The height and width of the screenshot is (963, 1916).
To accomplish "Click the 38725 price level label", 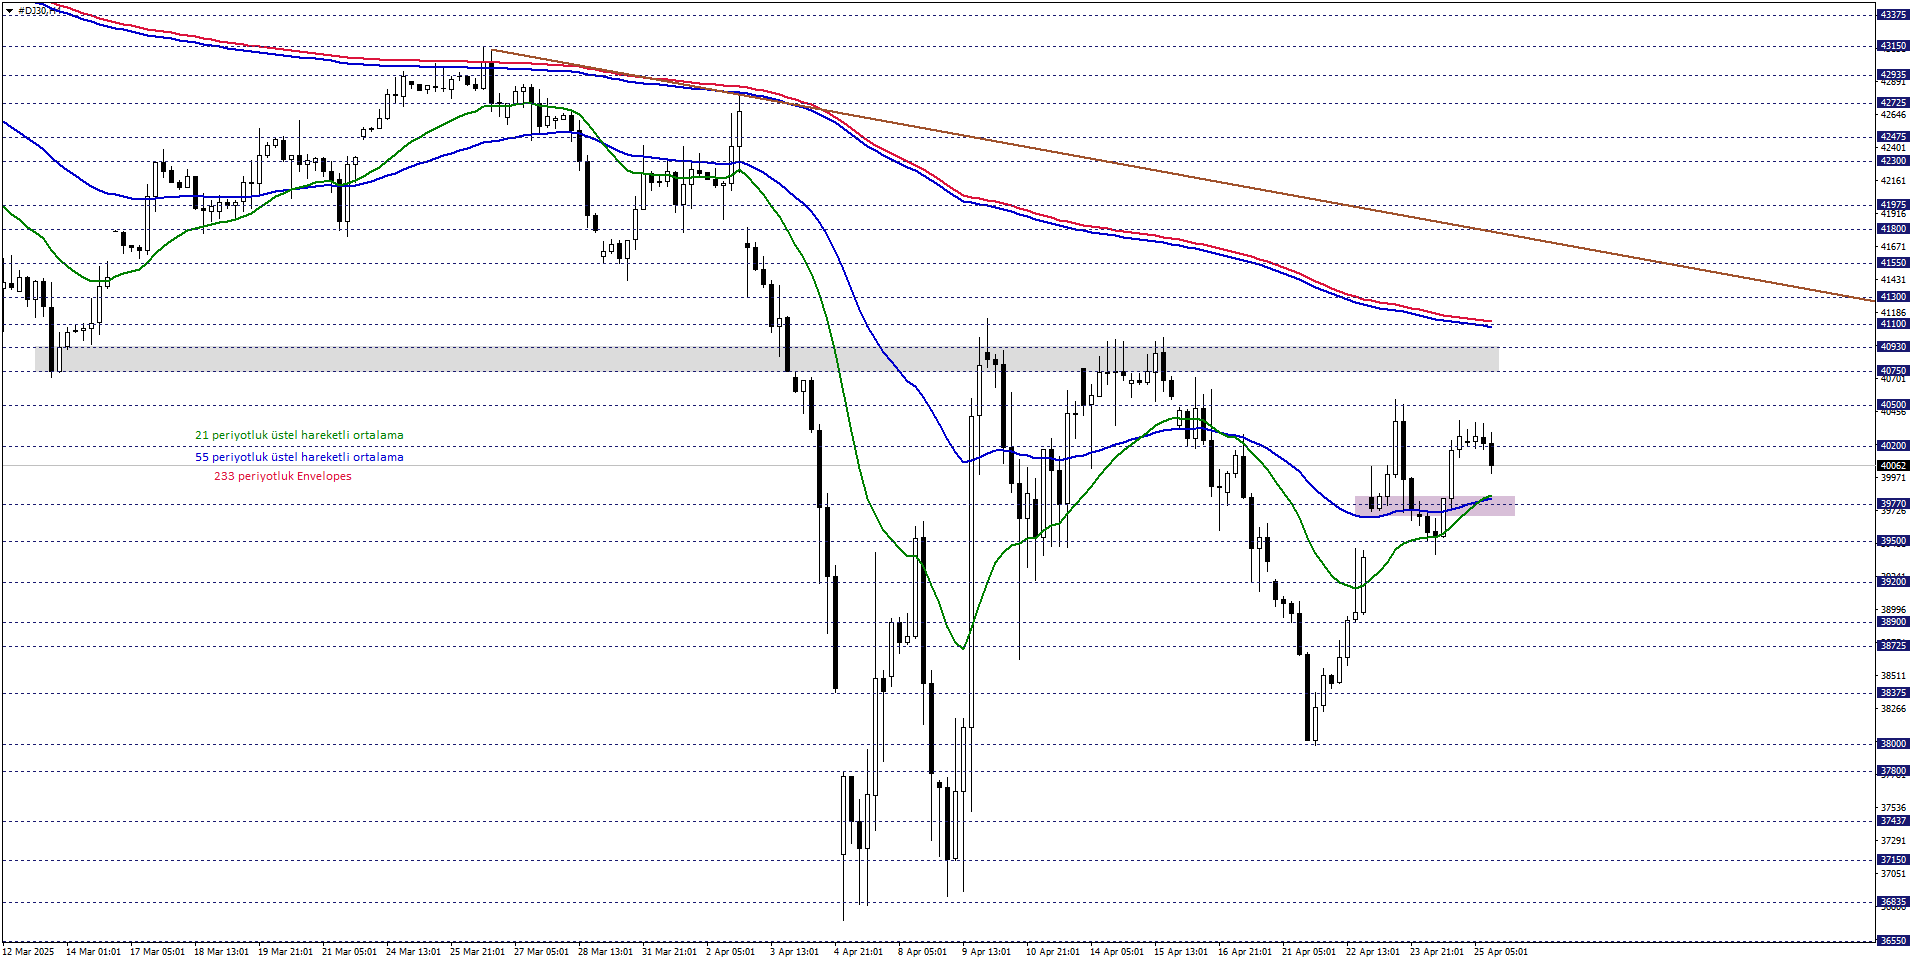I will point(1894,646).
